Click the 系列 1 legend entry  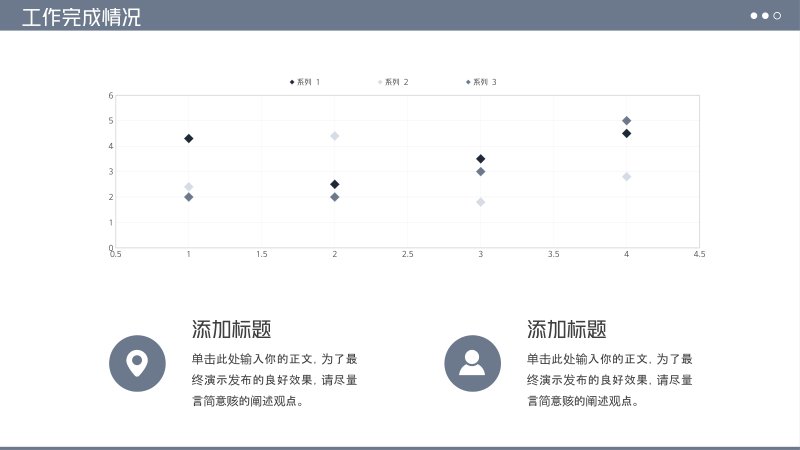point(305,82)
